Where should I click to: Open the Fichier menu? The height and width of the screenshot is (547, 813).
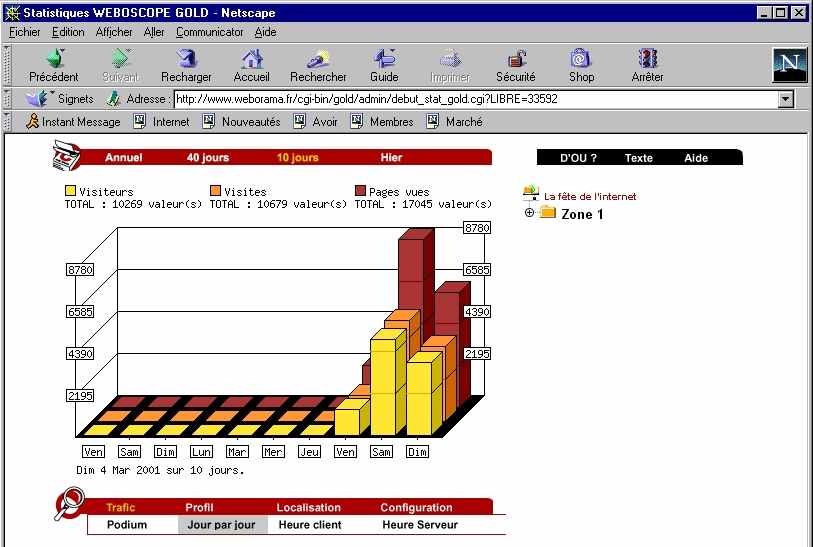[24, 32]
